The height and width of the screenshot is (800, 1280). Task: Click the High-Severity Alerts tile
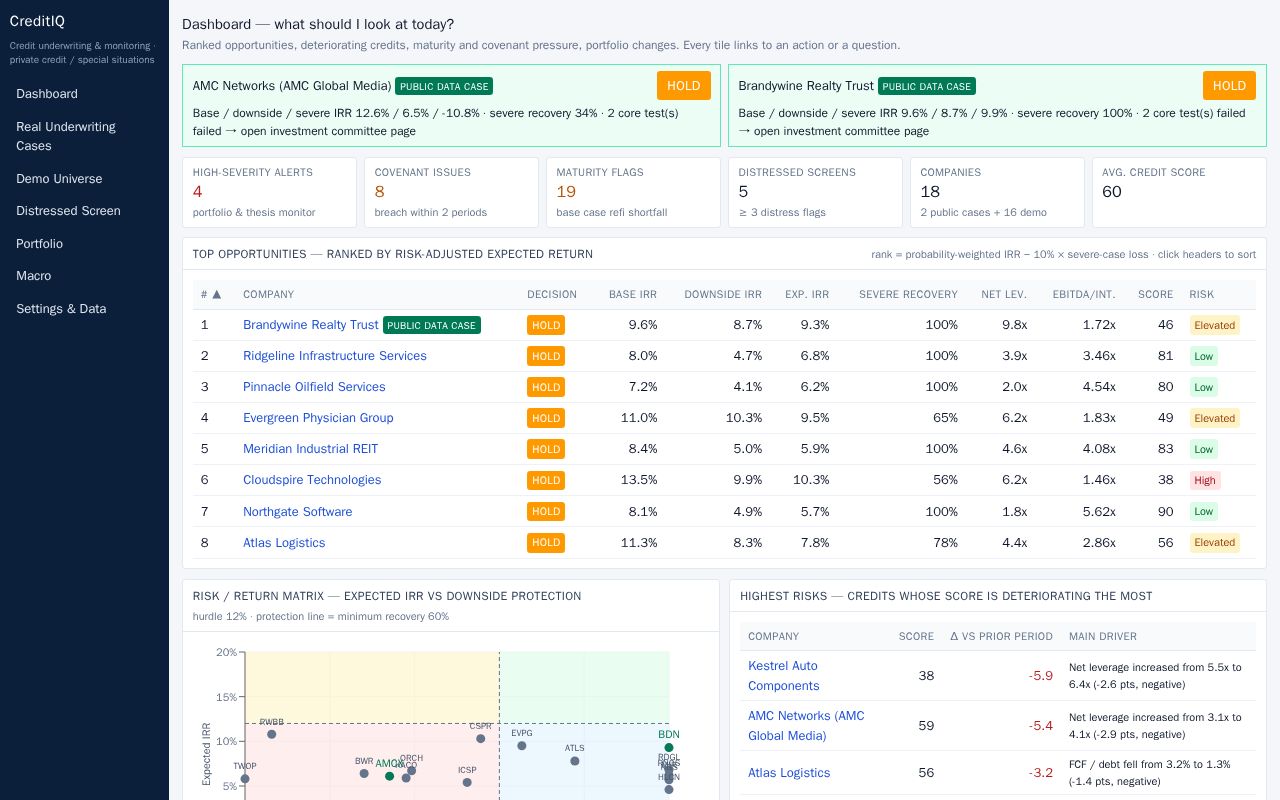click(x=269, y=192)
